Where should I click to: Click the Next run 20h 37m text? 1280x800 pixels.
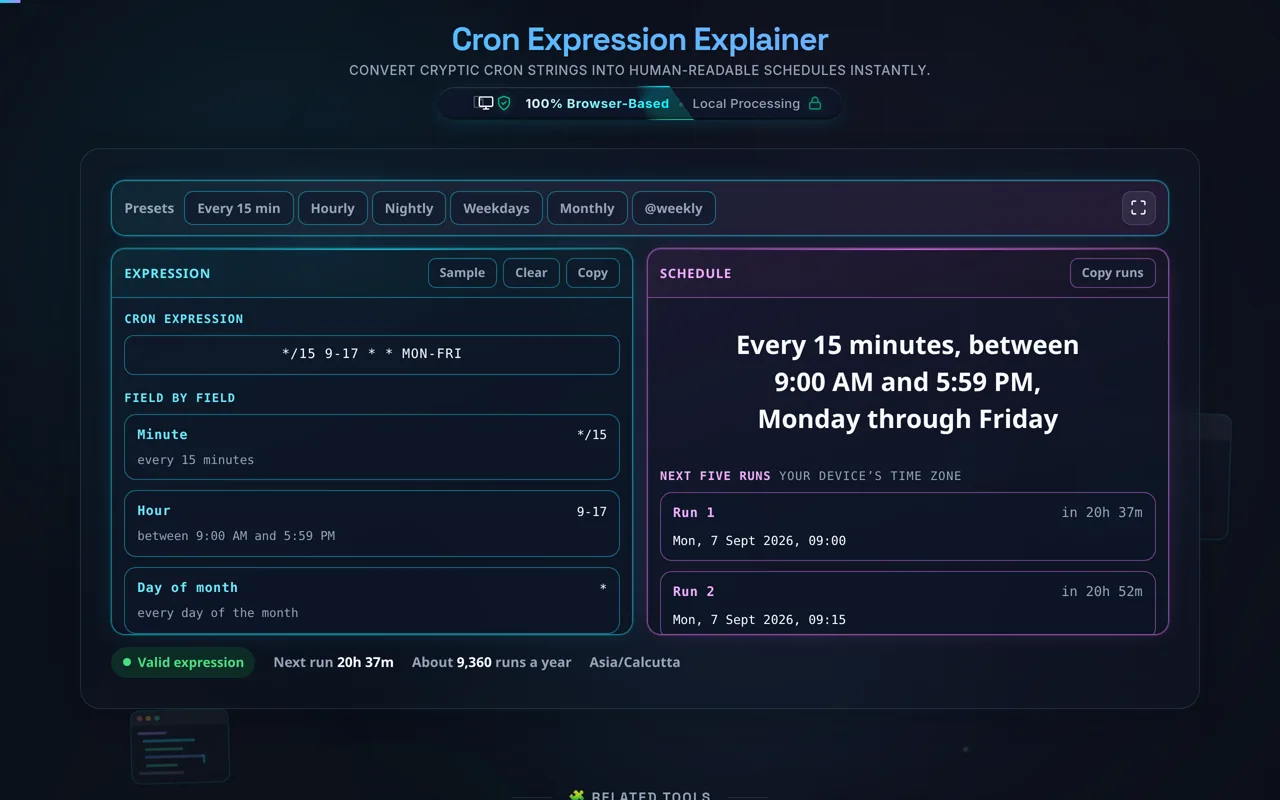click(x=333, y=662)
